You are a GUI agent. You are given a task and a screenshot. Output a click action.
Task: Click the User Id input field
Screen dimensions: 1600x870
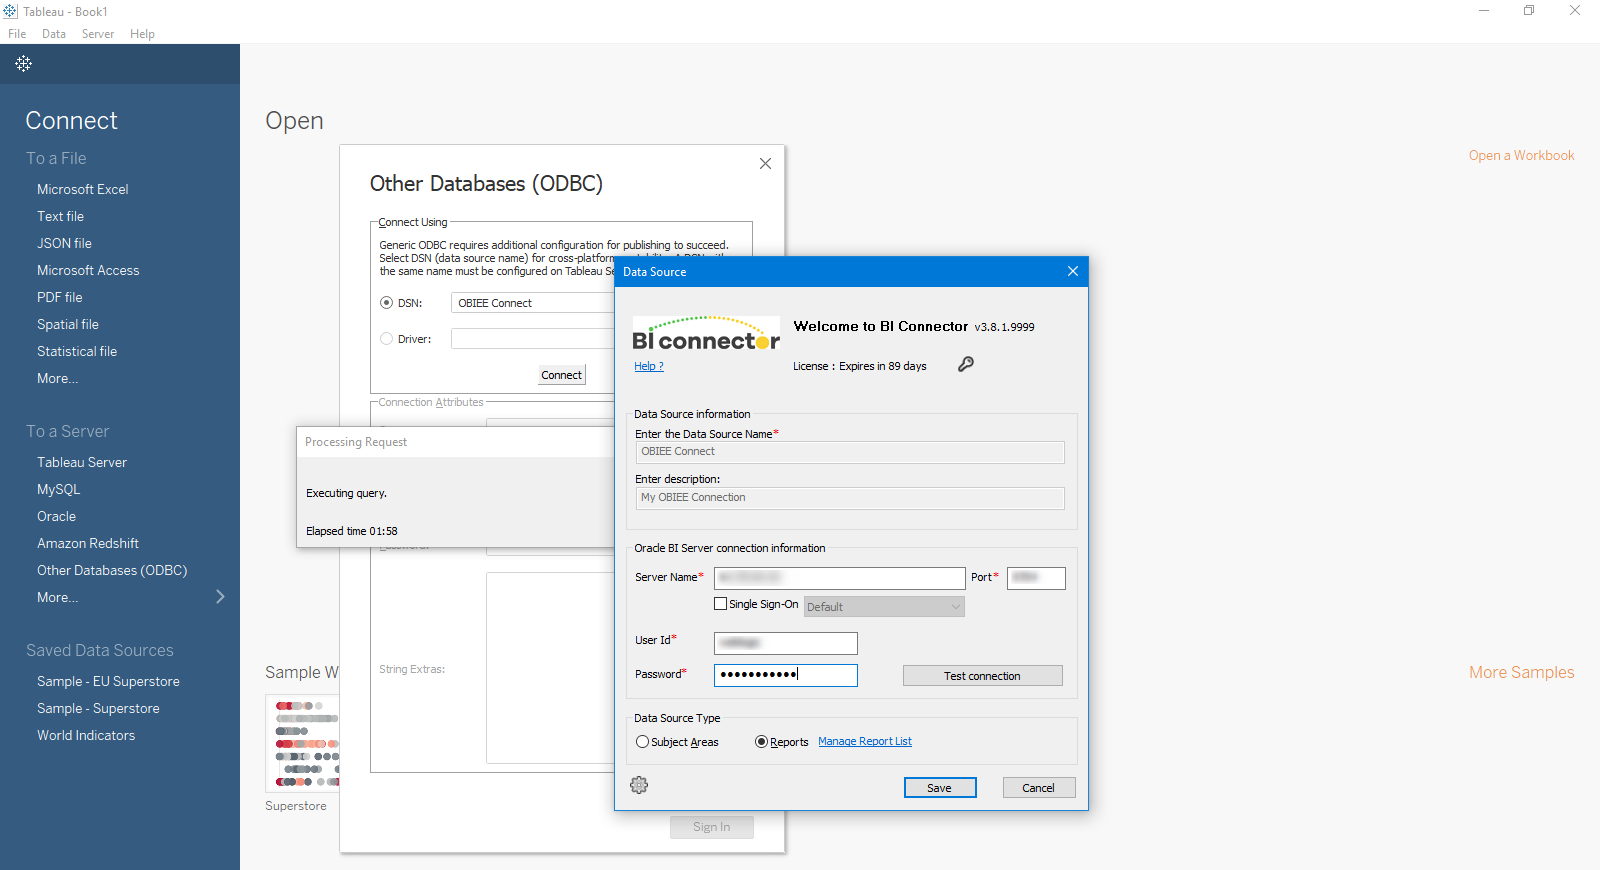pos(785,643)
